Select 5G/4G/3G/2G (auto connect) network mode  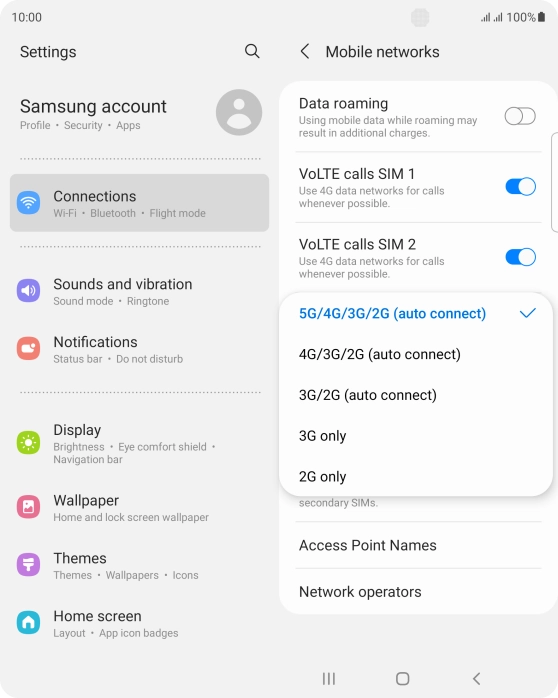[416, 313]
